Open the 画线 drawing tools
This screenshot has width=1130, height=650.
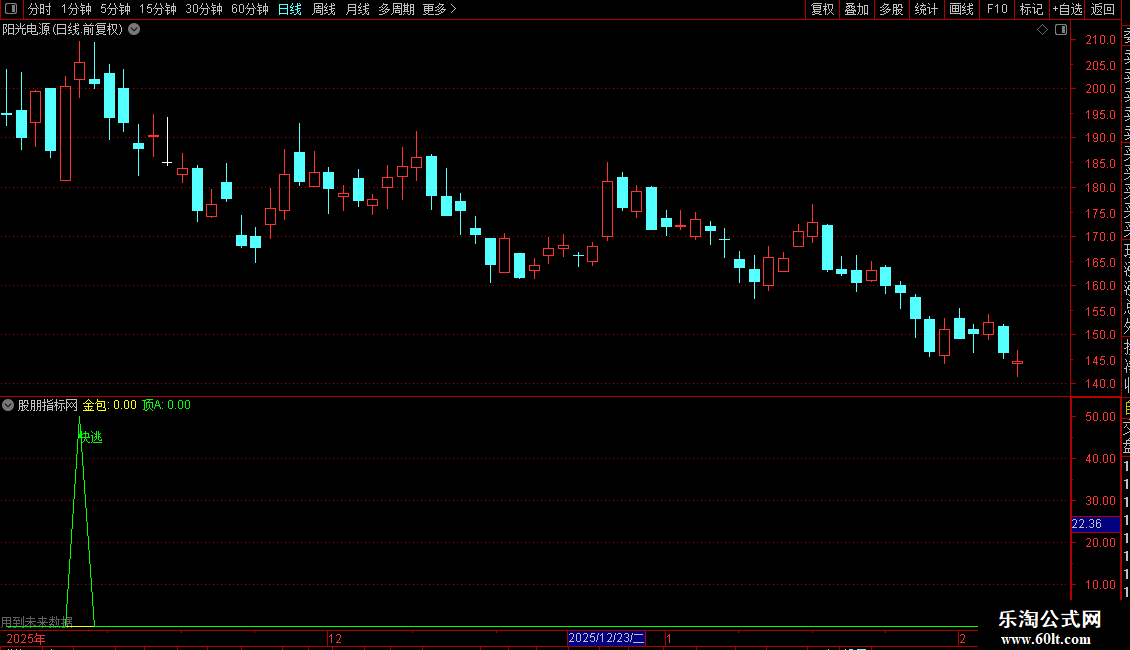[961, 9]
